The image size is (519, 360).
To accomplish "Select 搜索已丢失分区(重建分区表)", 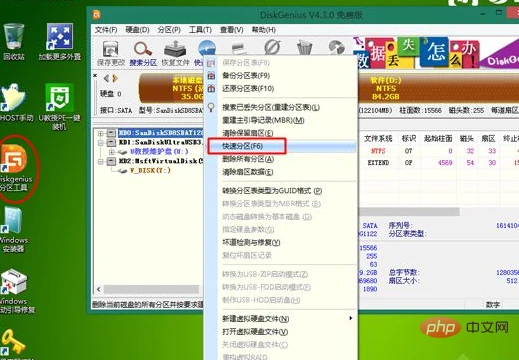I will pyautogui.click(x=280, y=107).
